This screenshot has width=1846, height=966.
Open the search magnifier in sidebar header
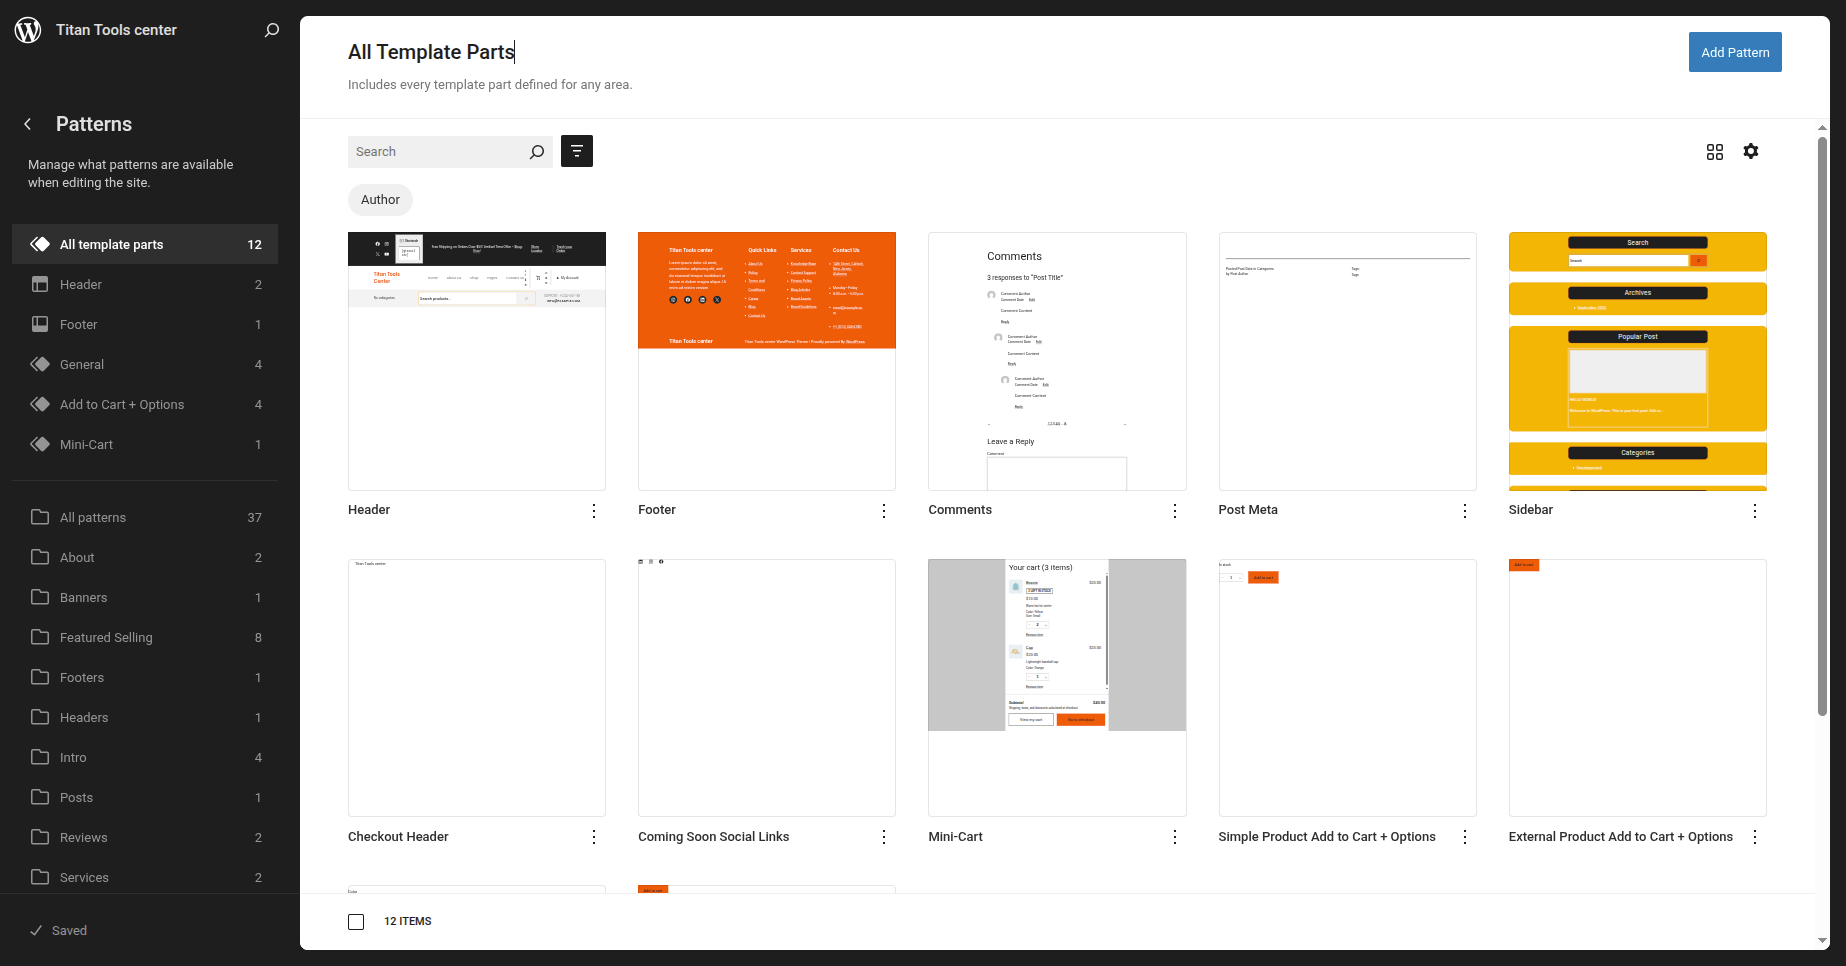[x=271, y=30]
